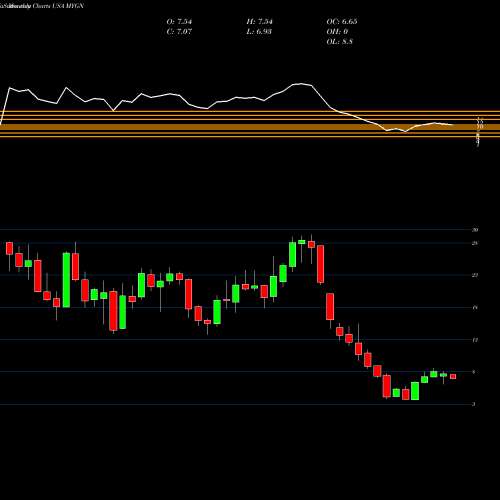Click the 'OC: 6.65' value
The image size is (500, 500).
coord(342,22)
